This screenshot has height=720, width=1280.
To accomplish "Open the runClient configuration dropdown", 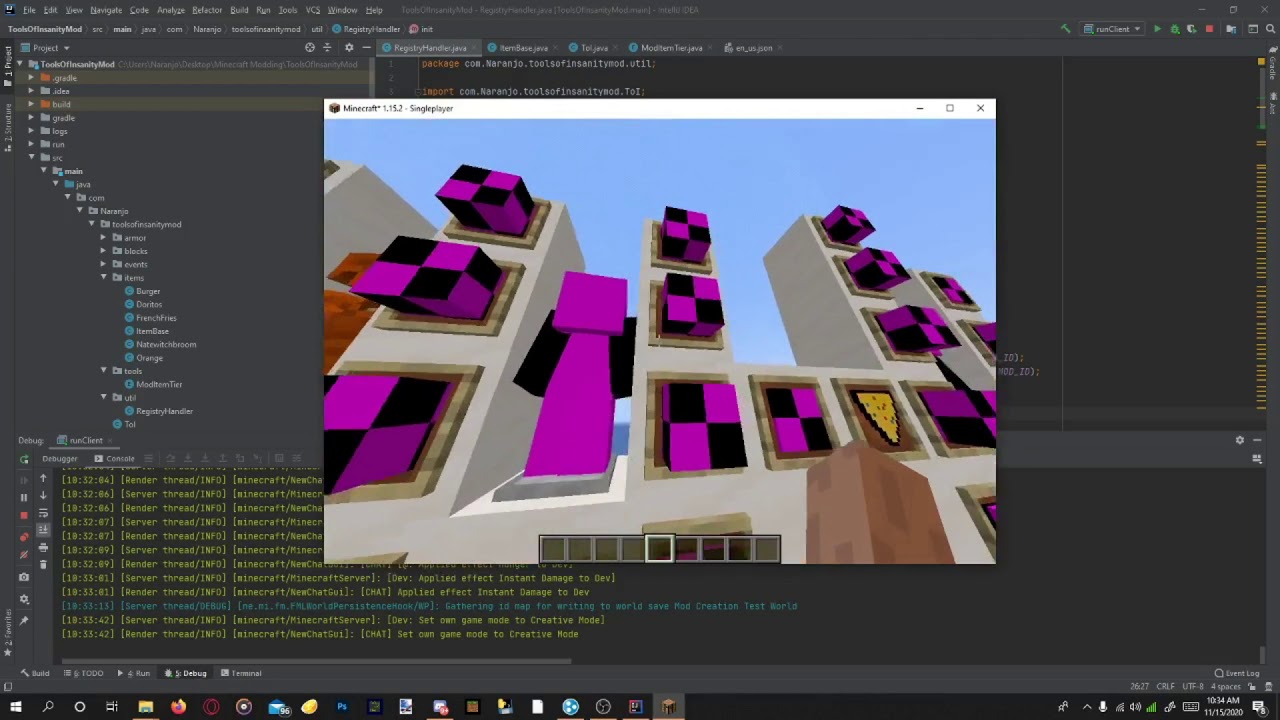I will (x=1111, y=29).
